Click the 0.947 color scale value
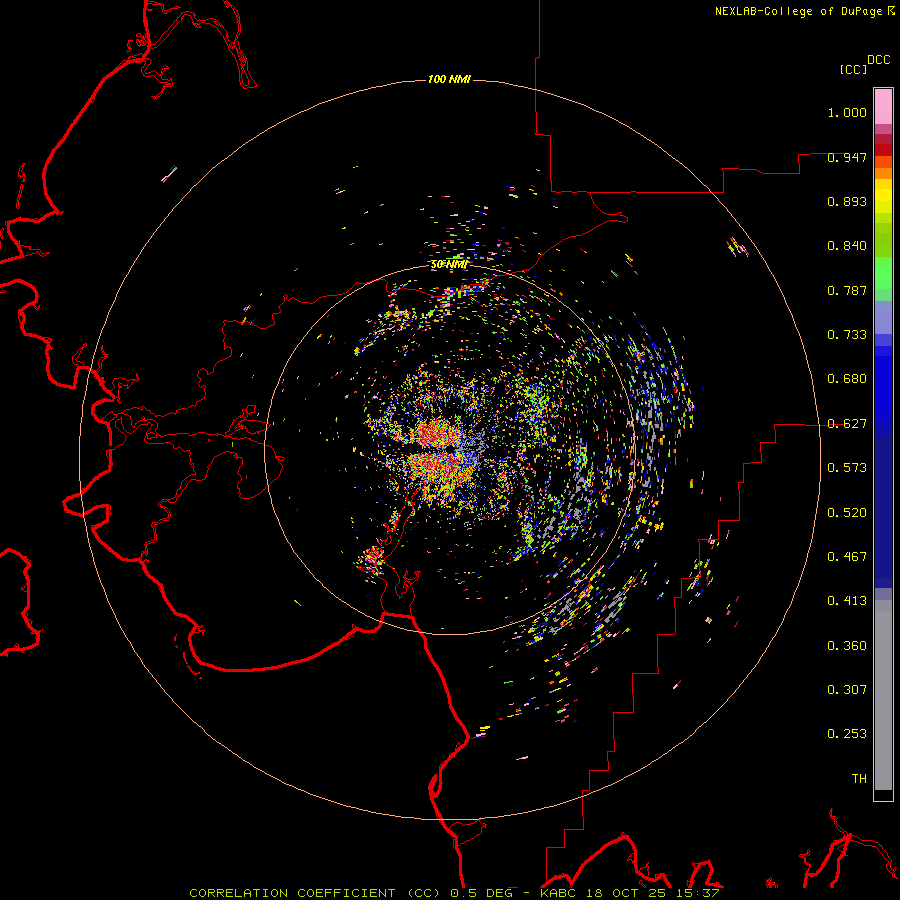900x900 pixels. 847,157
